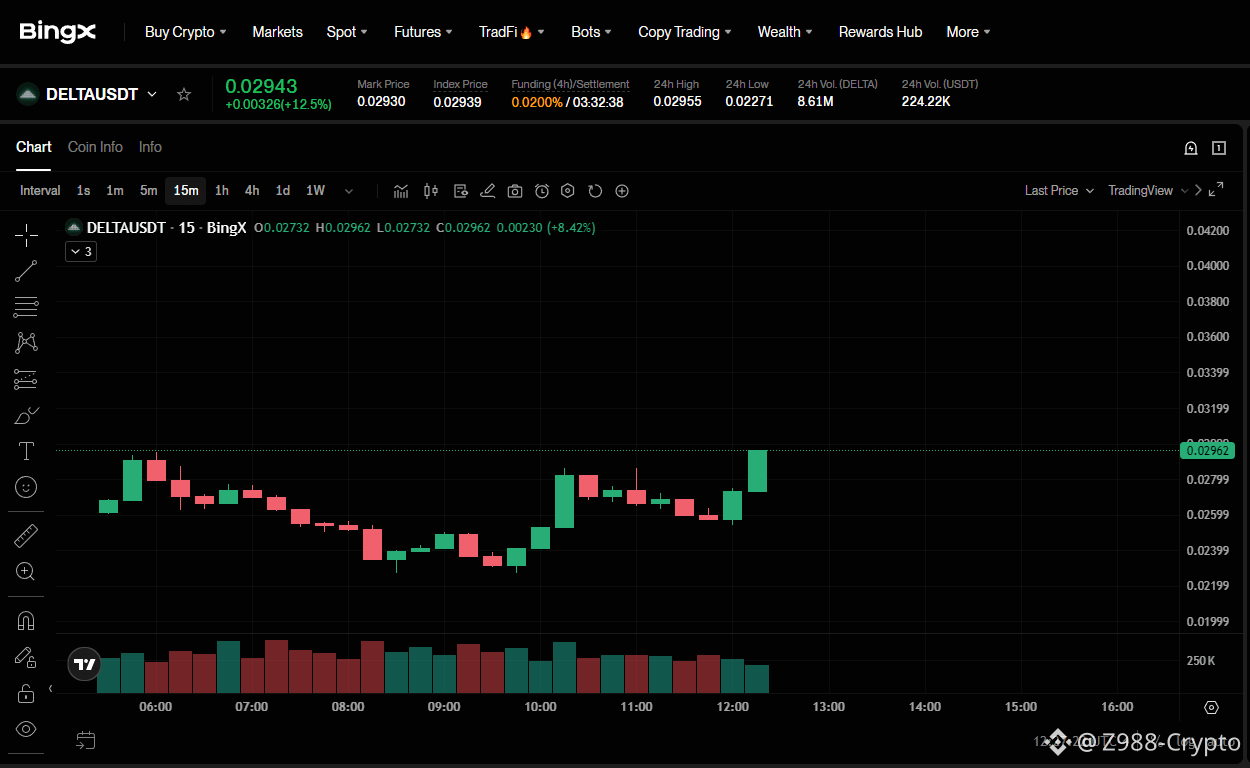Toggle hide all drawings eye icon

26,729
